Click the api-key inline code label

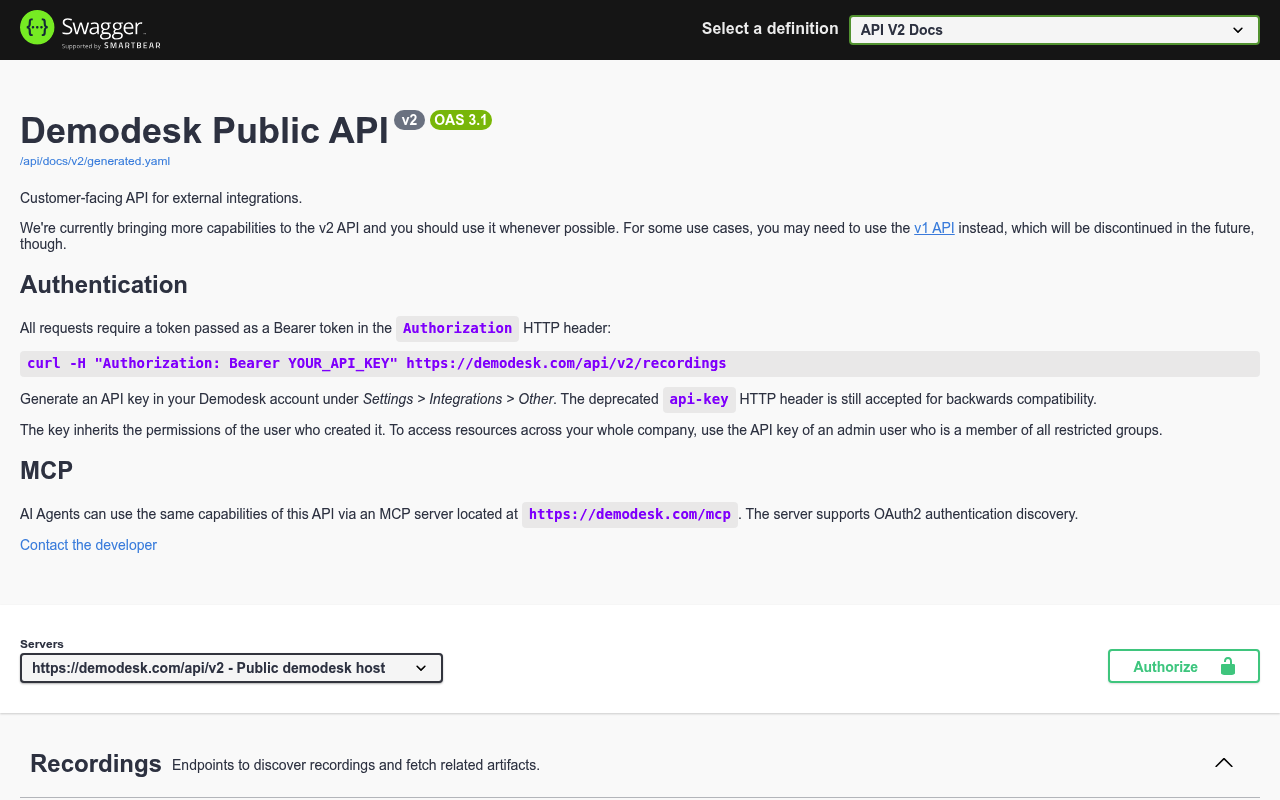coord(699,399)
